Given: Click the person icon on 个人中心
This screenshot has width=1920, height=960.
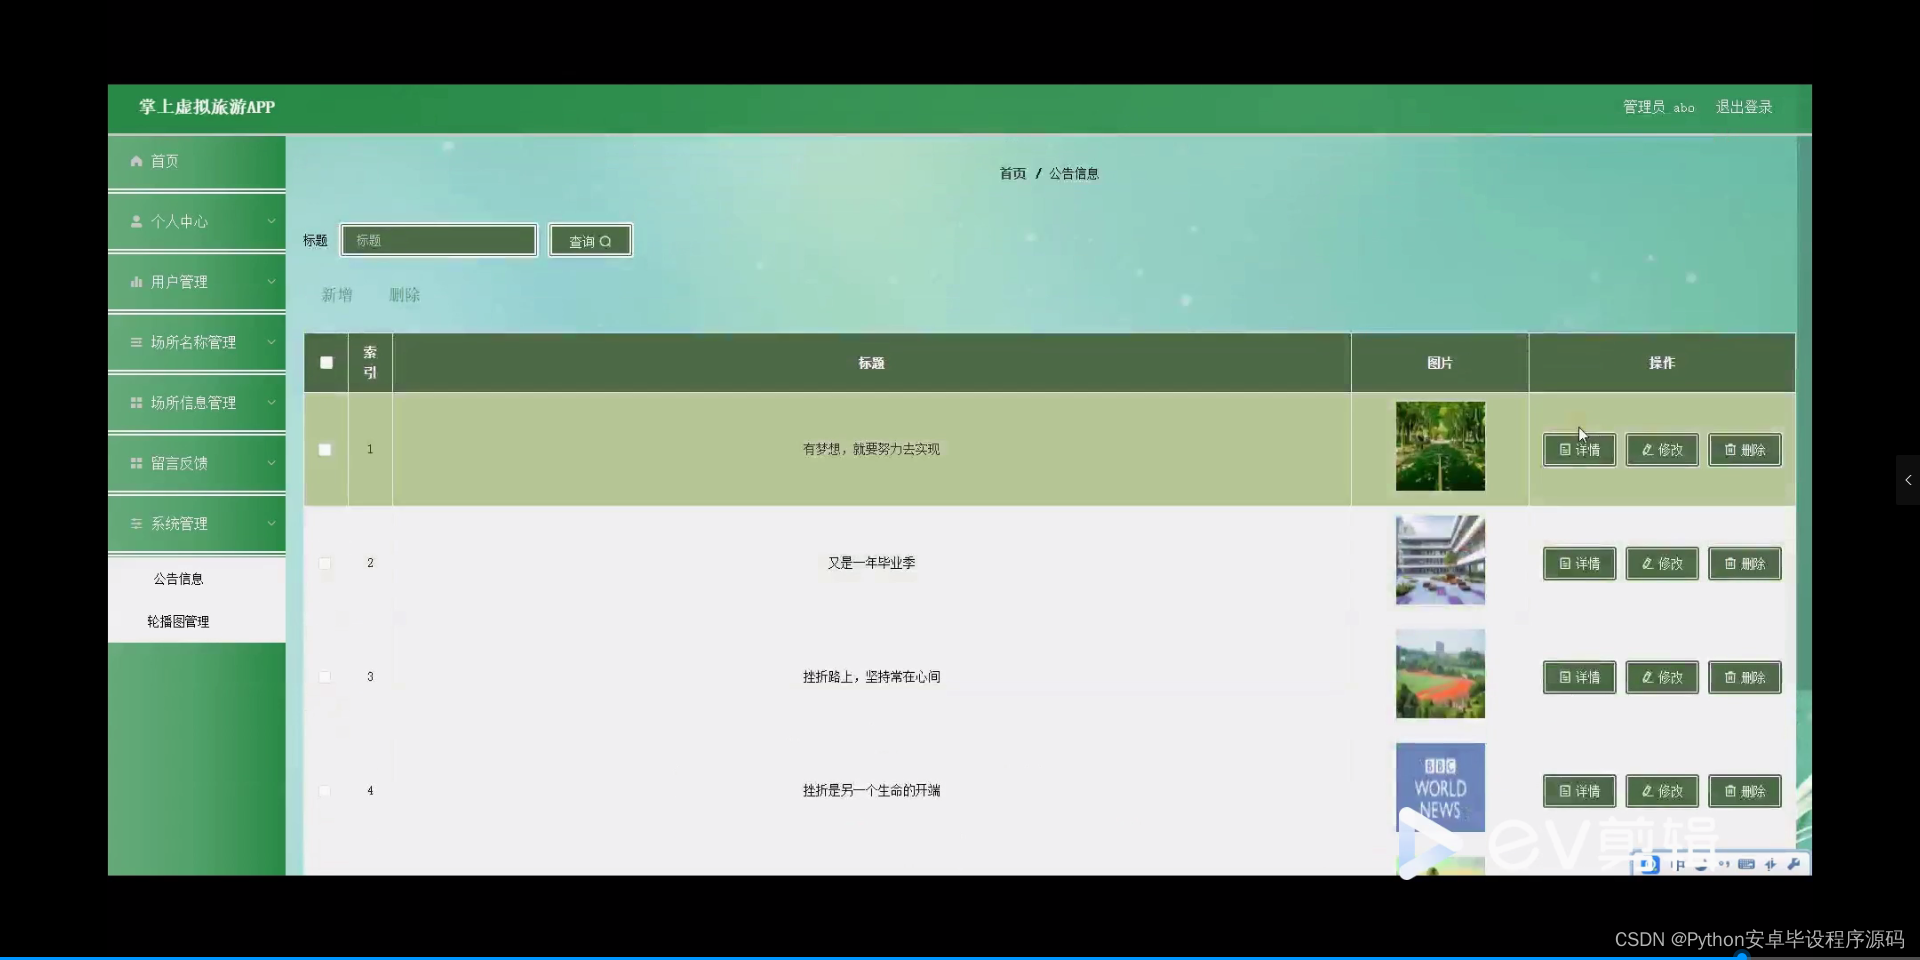Looking at the screenshot, I should point(136,221).
